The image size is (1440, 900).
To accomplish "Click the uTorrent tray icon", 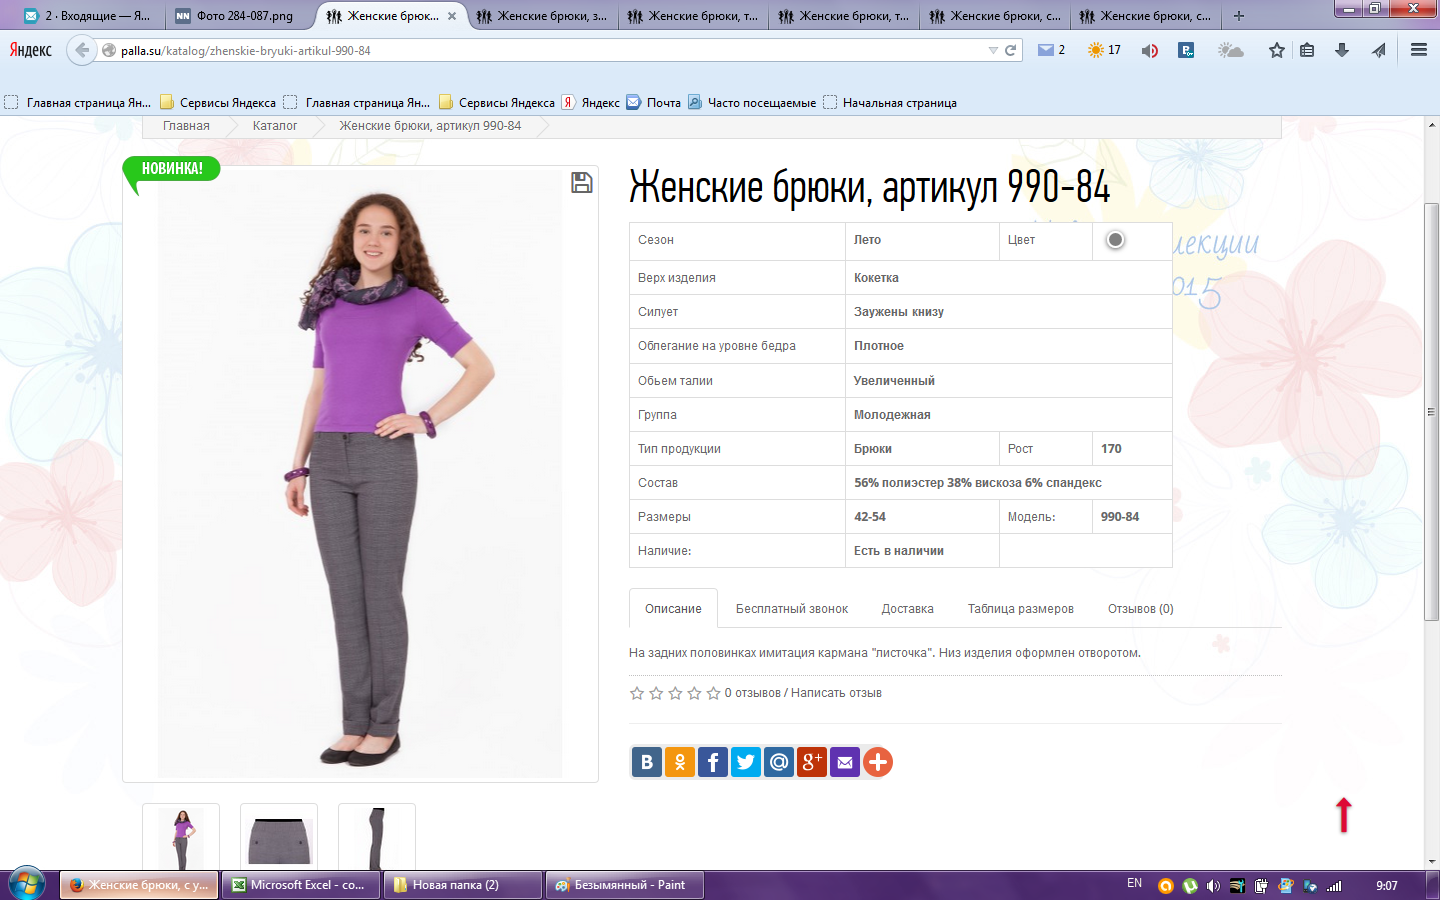I will click(x=1190, y=885).
